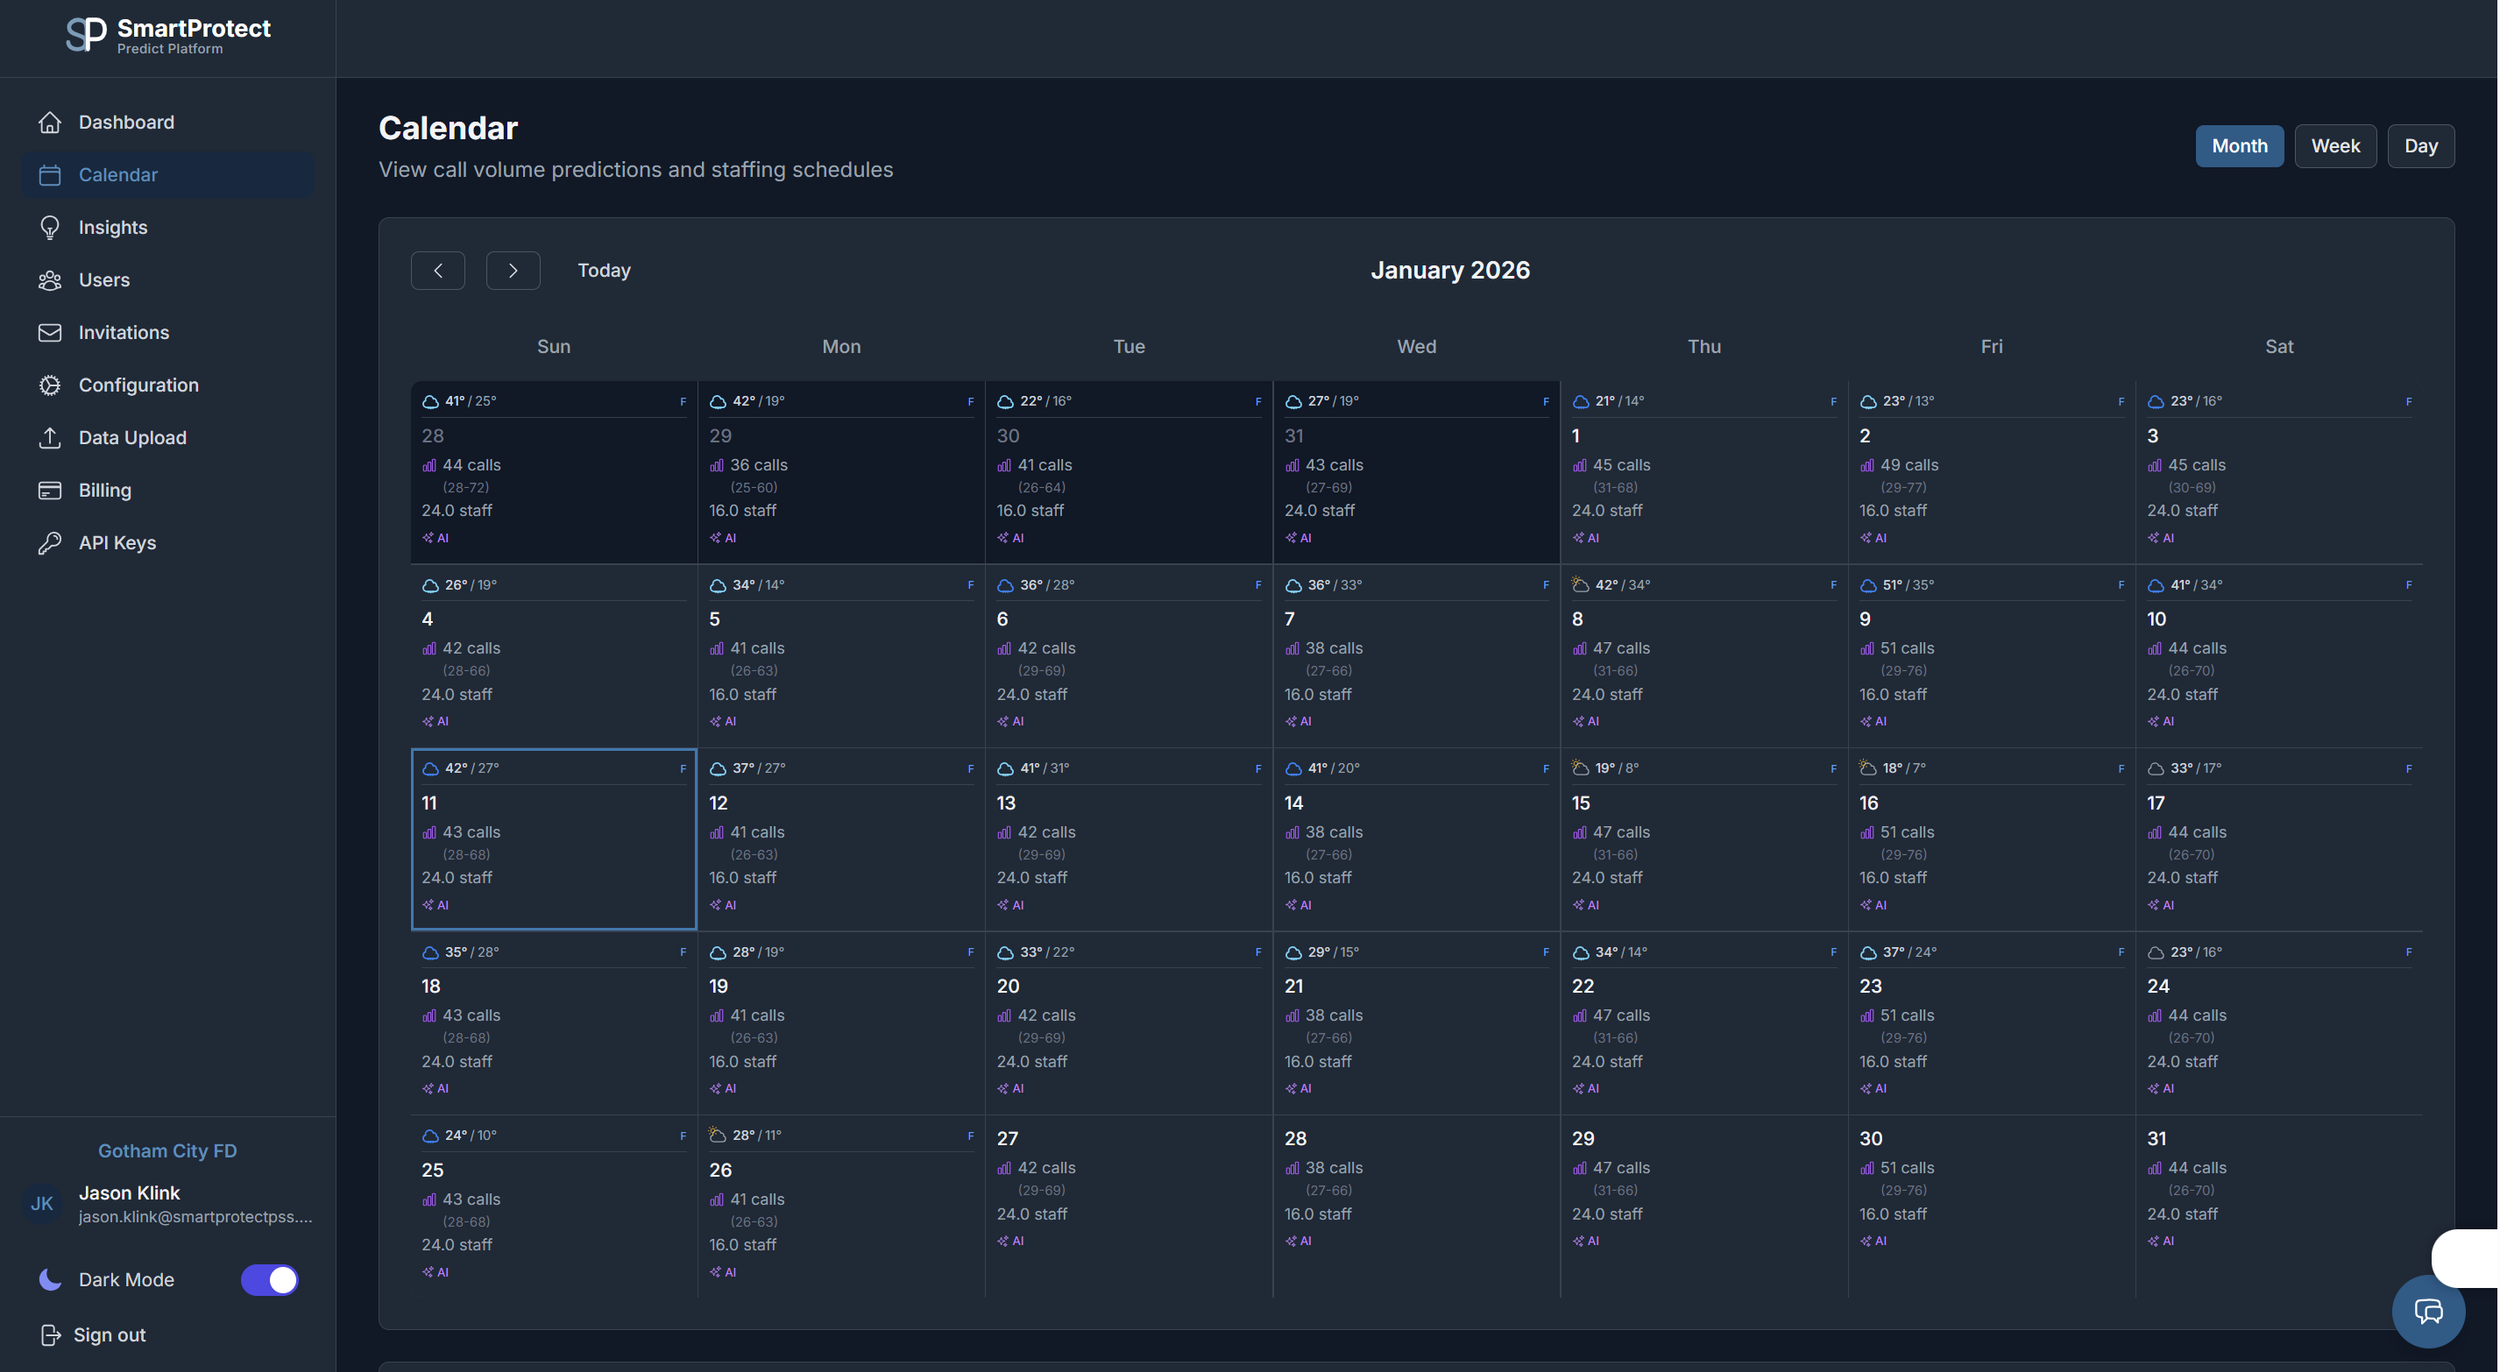Open the Users section
The image size is (2500, 1372).
click(104, 280)
